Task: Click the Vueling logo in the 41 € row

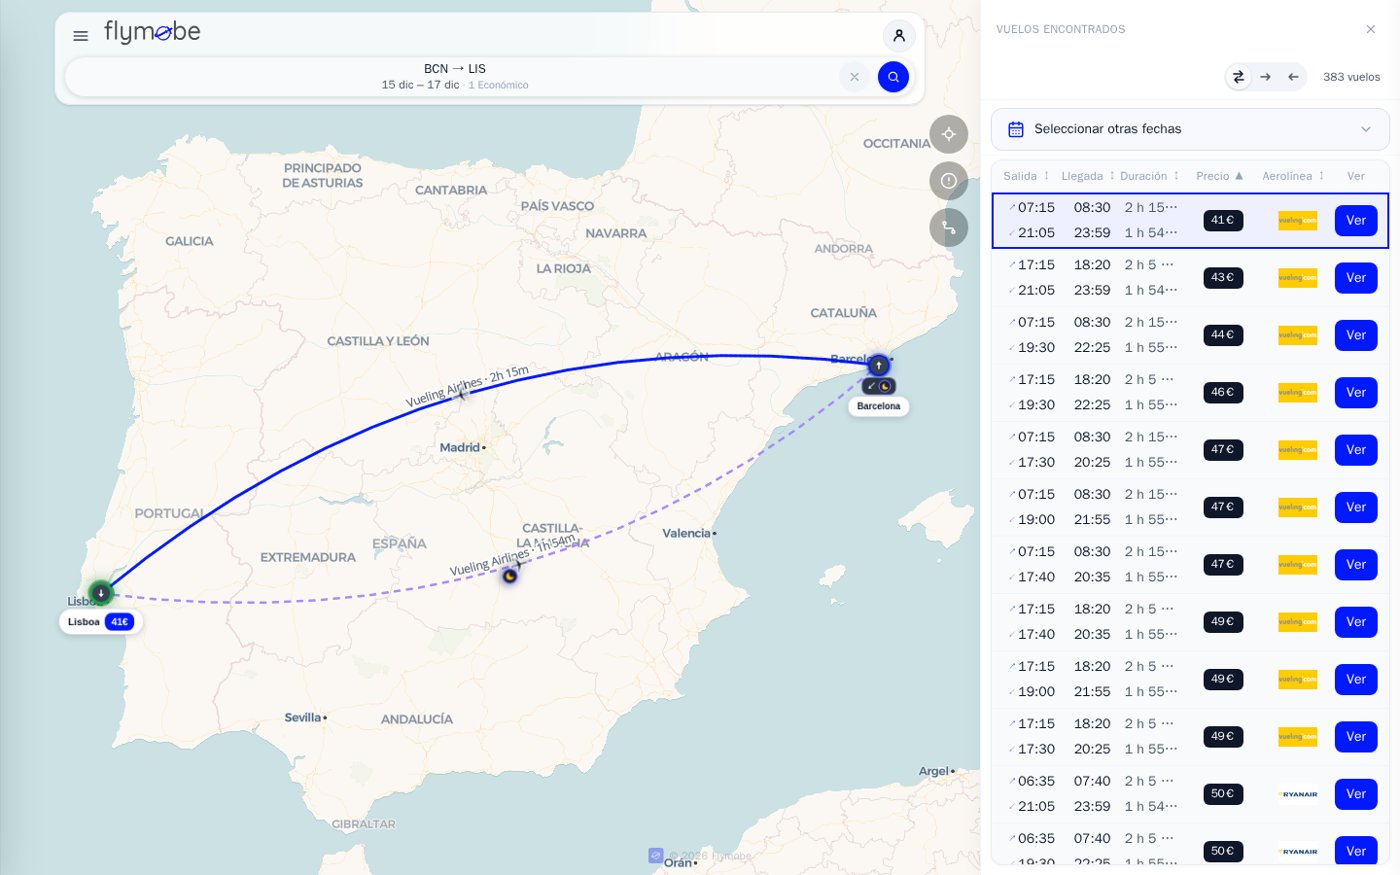Action: 1298,221
